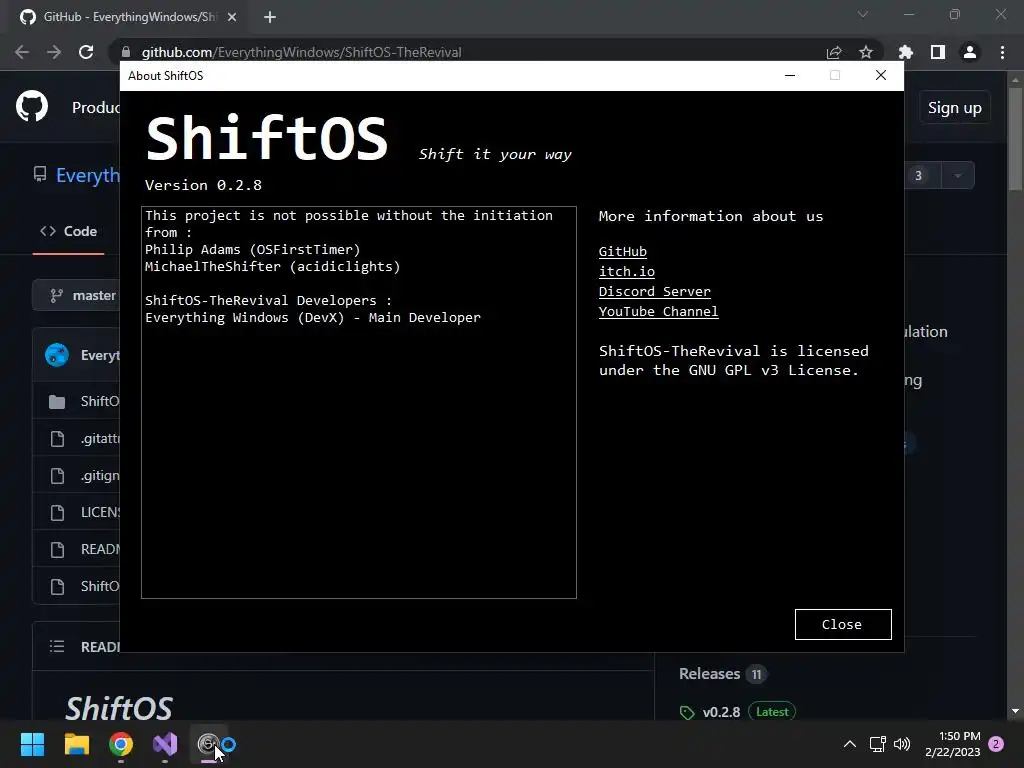The width and height of the screenshot is (1024, 768).
Task: Open Chrome three-dot menu
Action: coord(1002,52)
